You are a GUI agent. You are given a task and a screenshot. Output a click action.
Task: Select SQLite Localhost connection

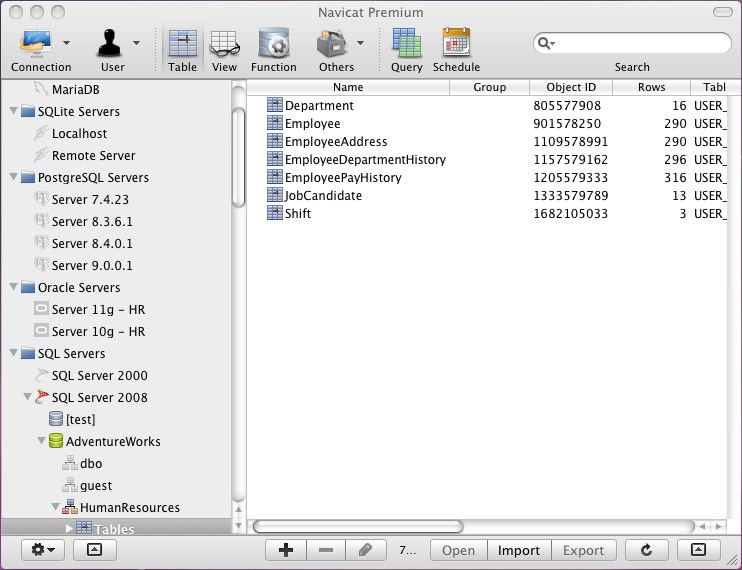[79, 133]
